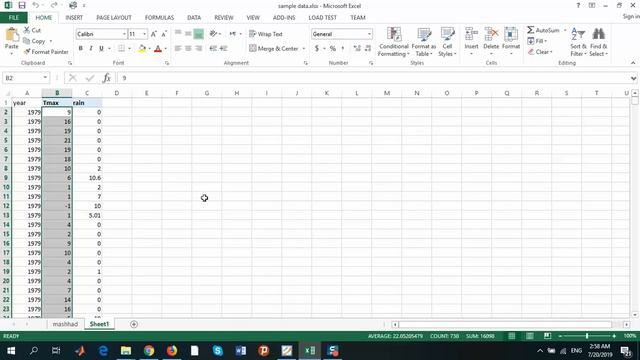
Task: Click the Accounting dollar format icon
Action: (x=317, y=49)
